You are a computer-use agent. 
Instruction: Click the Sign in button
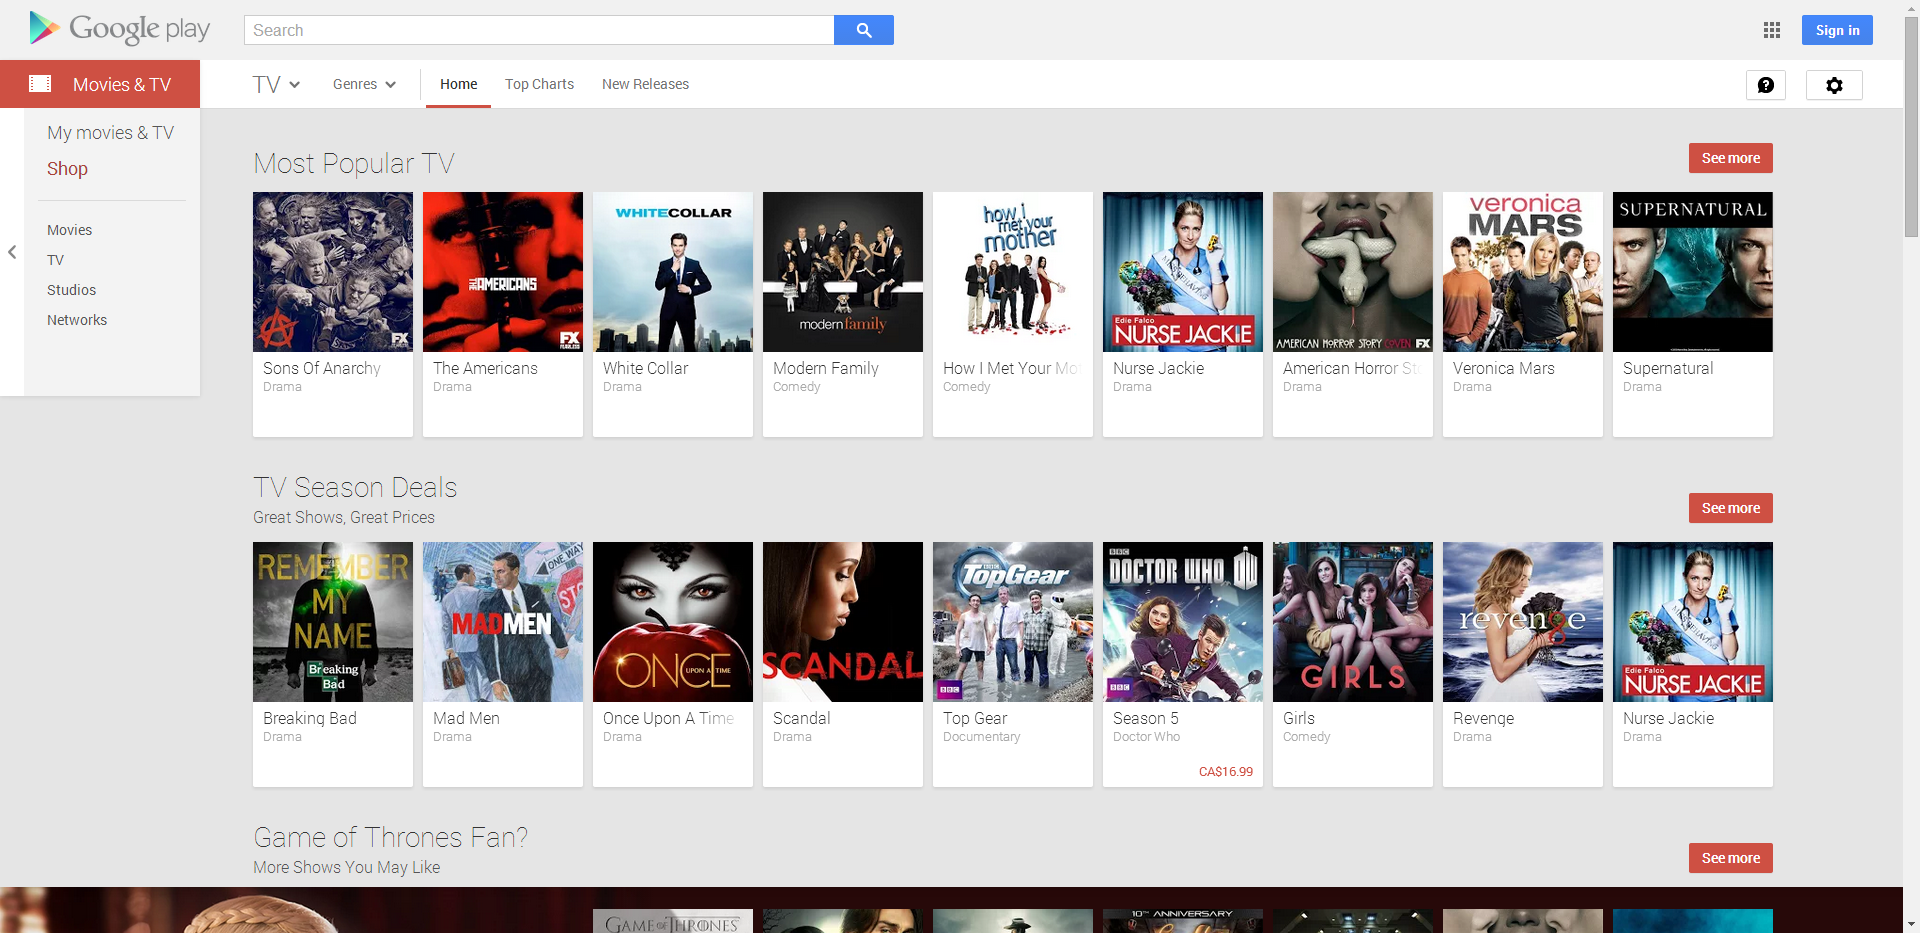[1836, 30]
